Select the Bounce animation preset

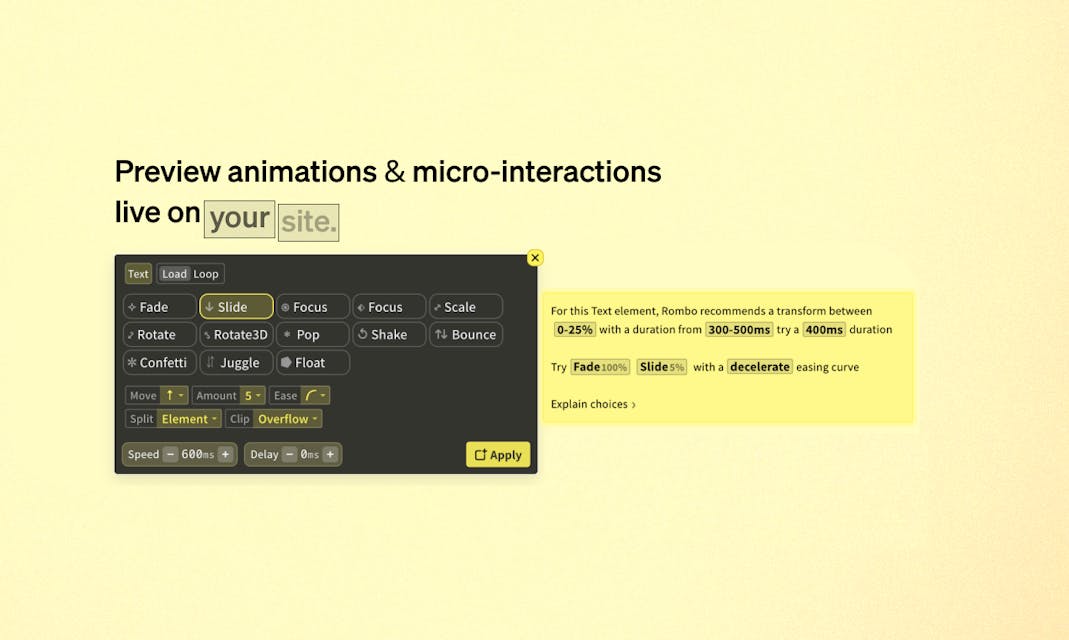466,335
